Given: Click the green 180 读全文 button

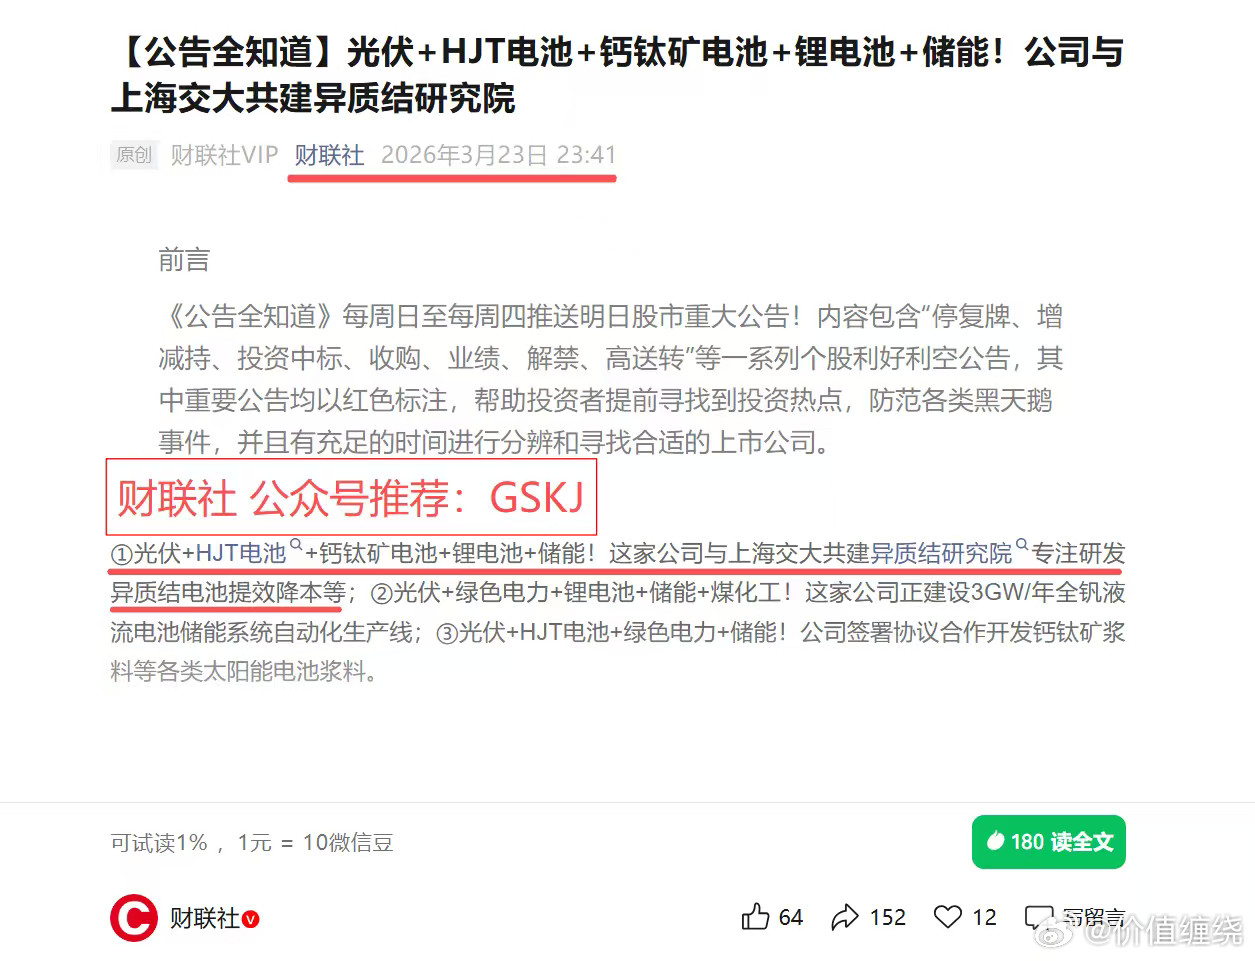Looking at the screenshot, I should pyautogui.click(x=1048, y=842).
